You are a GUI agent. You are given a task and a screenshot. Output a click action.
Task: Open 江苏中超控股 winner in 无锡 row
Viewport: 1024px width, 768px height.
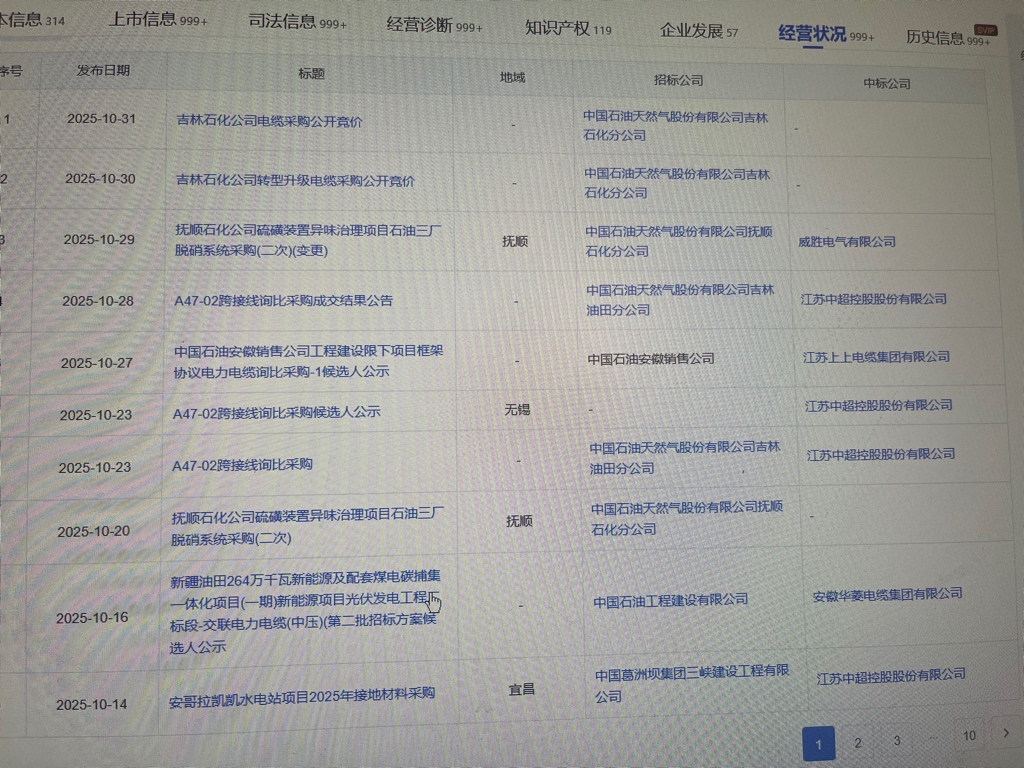click(878, 406)
